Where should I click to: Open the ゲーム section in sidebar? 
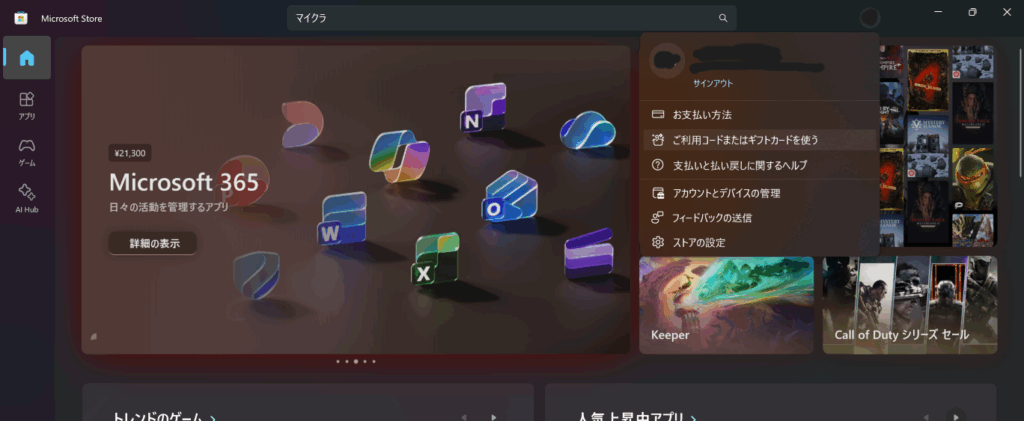pyautogui.click(x=27, y=150)
